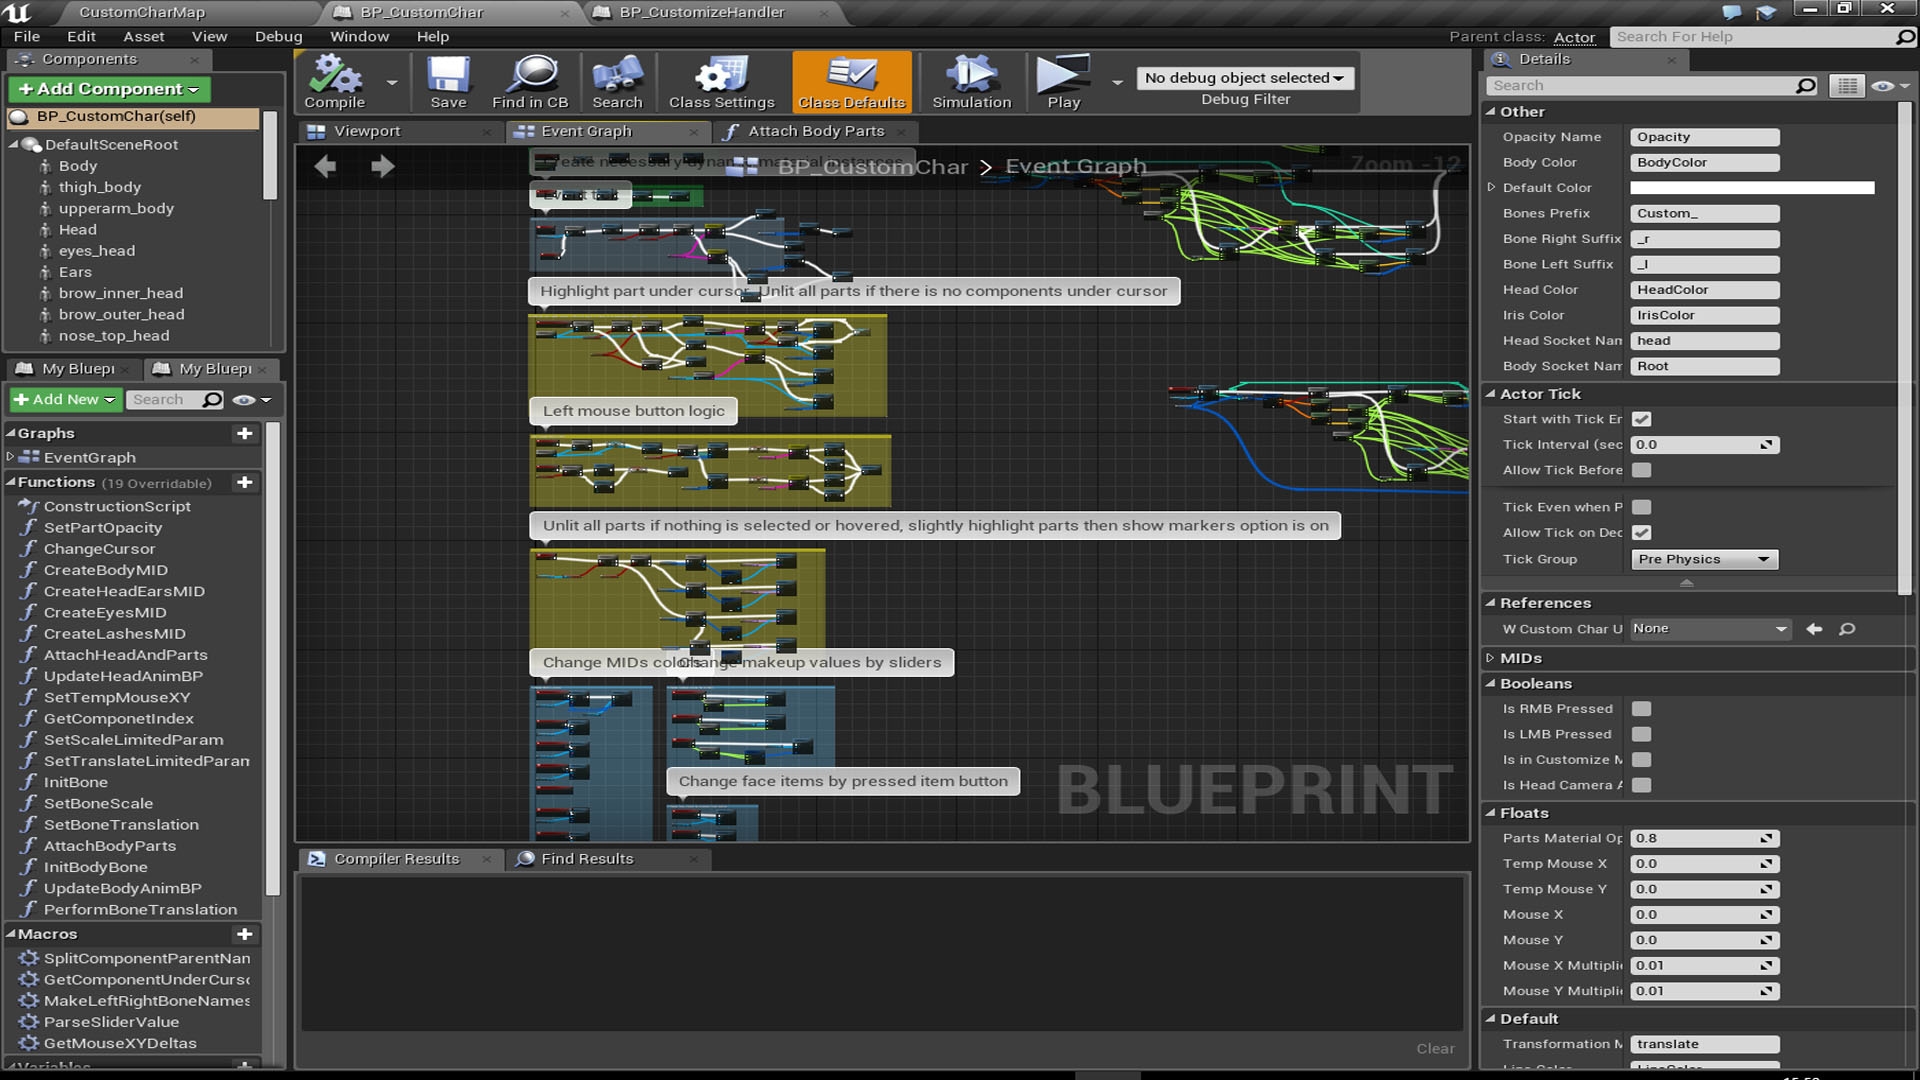The image size is (1920, 1080).
Task: Open the Tick Group dropdown
Action: coord(1703,559)
